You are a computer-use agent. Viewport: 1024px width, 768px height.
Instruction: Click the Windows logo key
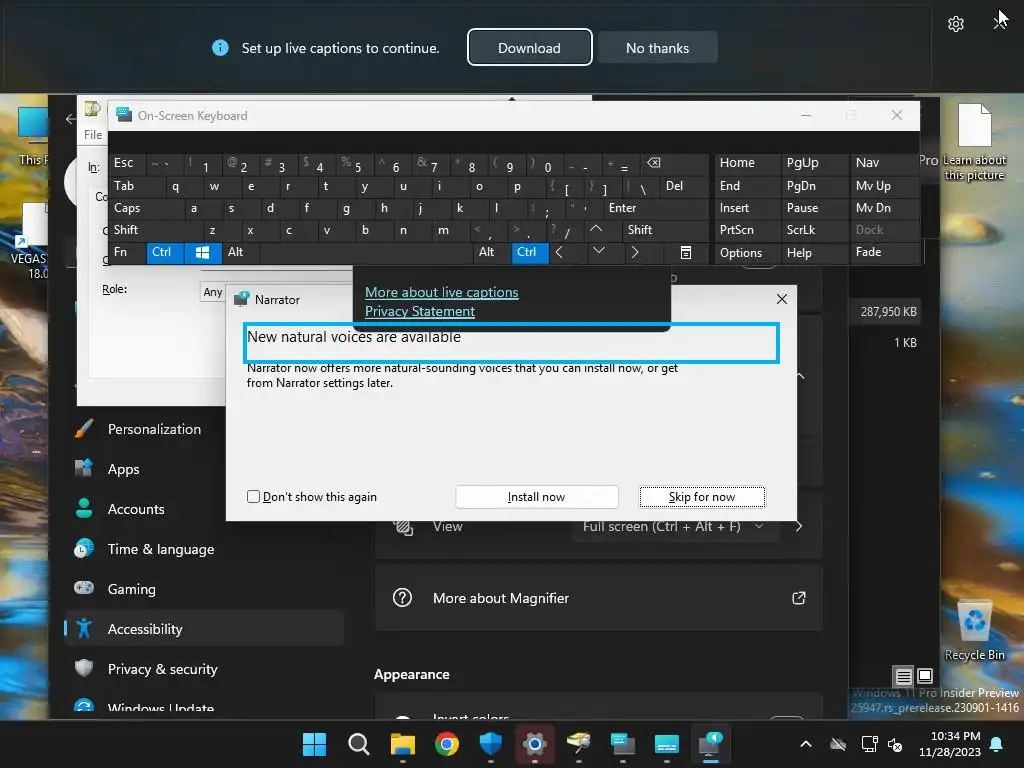(202, 252)
